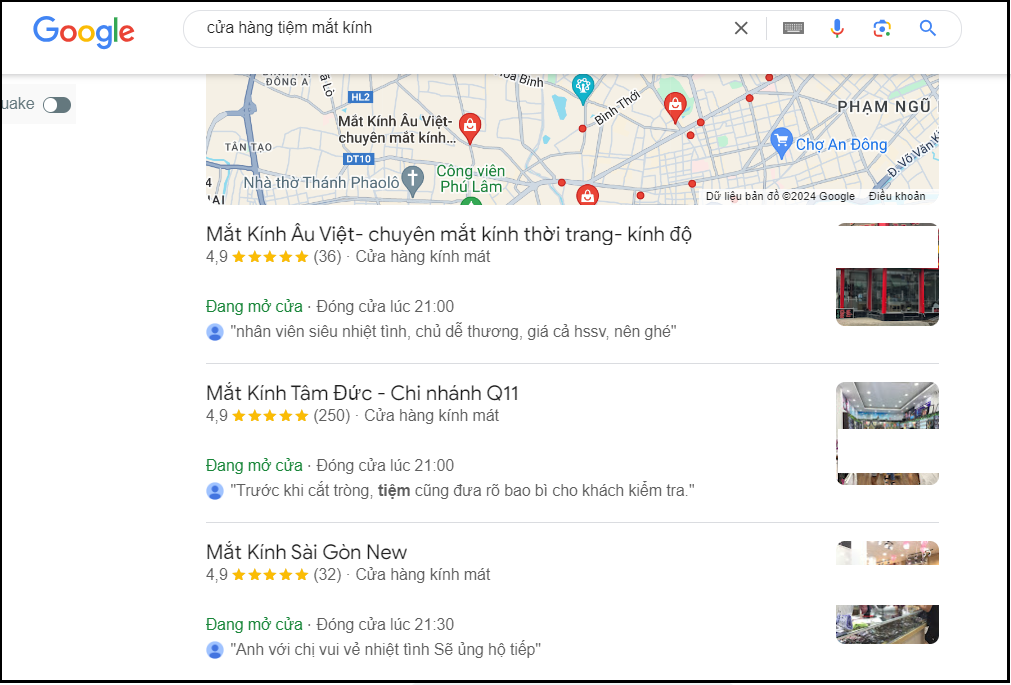
Task: Click the Chợ An Đông map marker
Action: coord(781,143)
